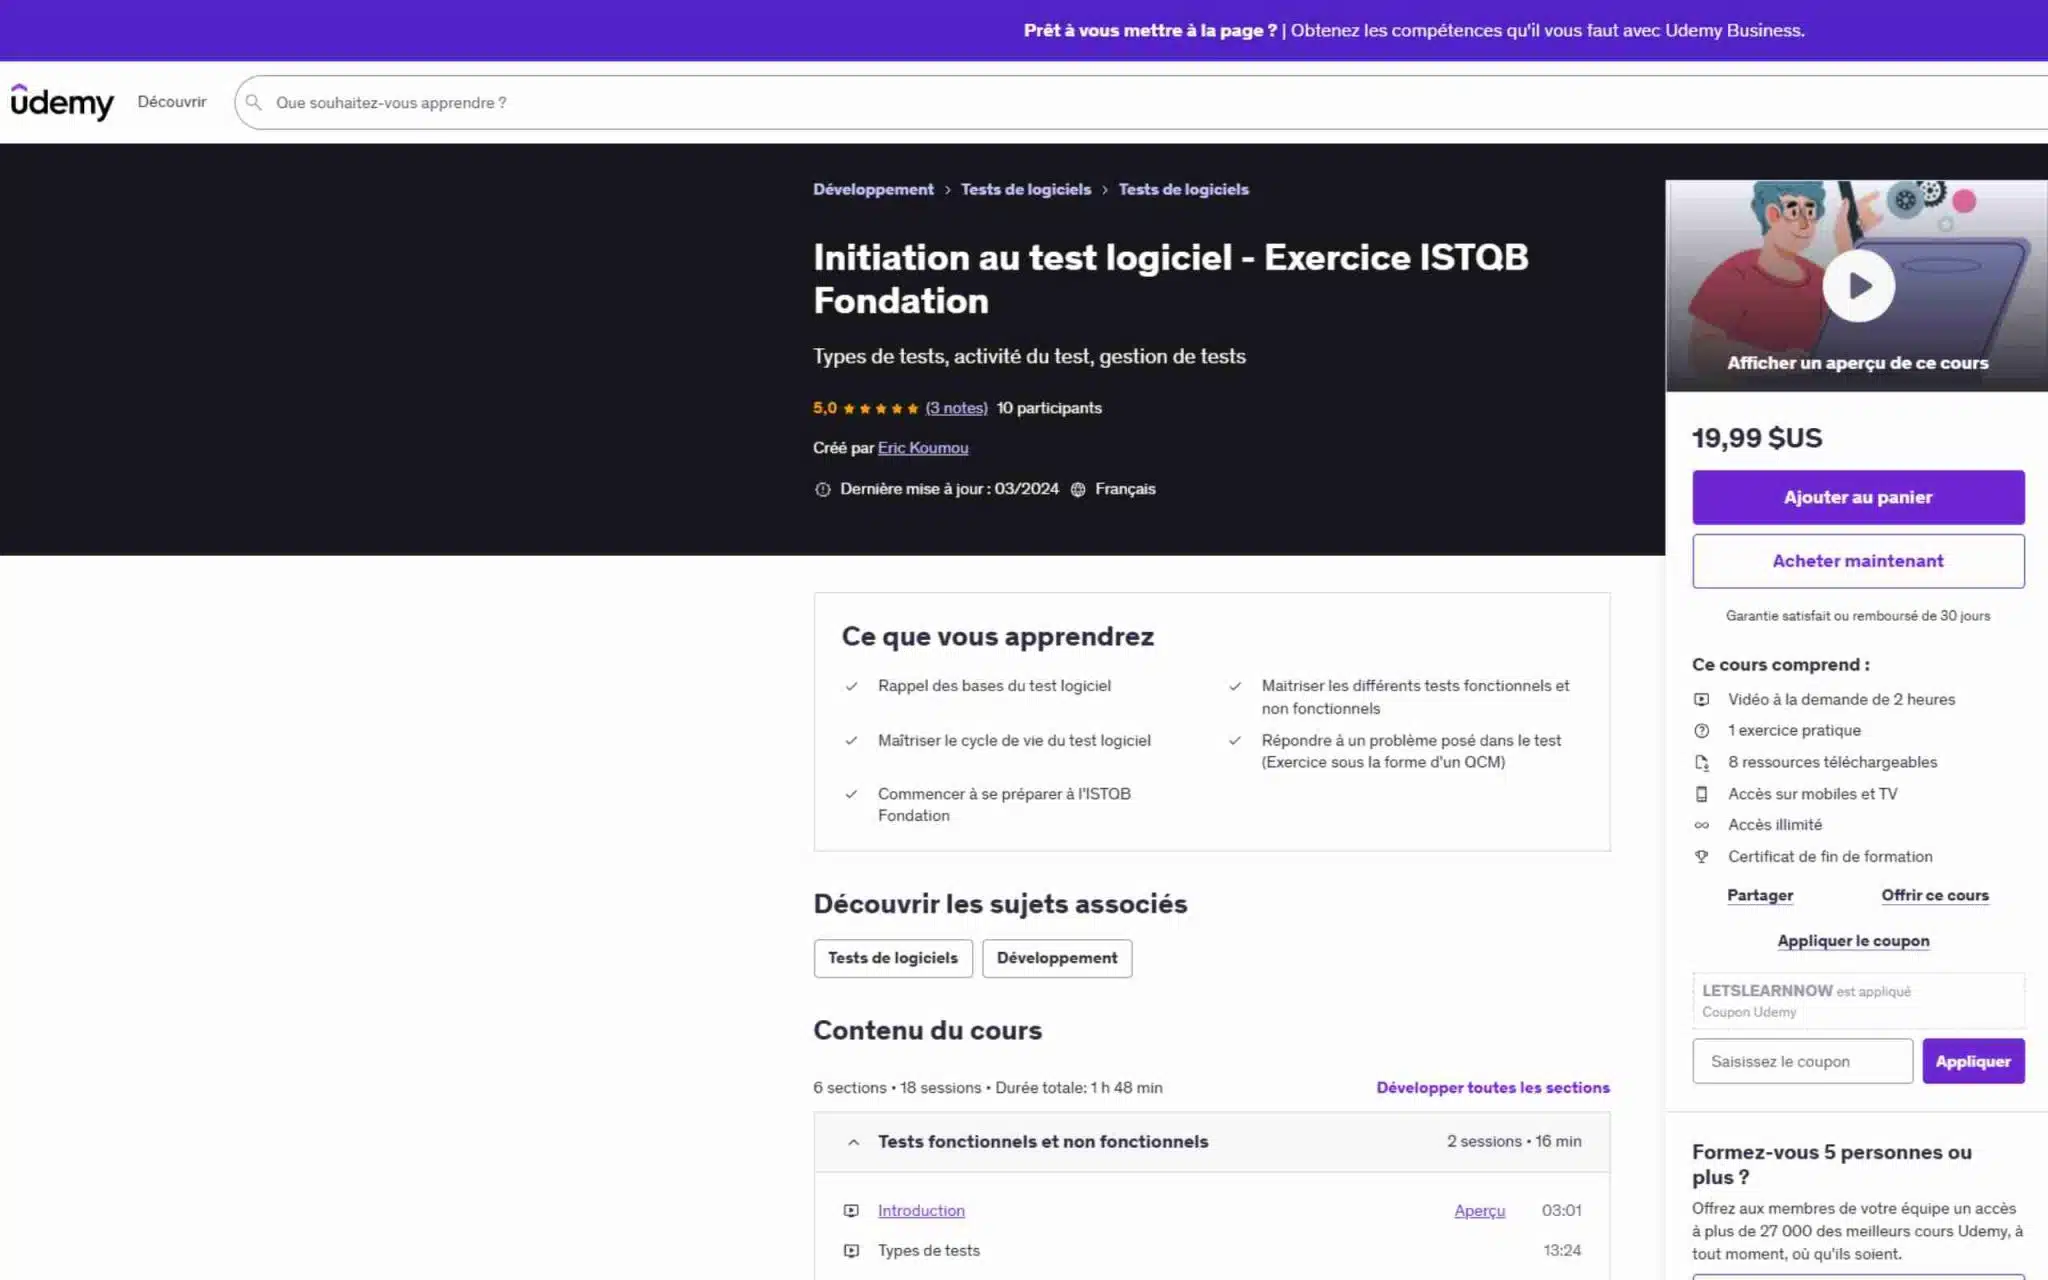Click the video on demand icon

coord(1701,699)
